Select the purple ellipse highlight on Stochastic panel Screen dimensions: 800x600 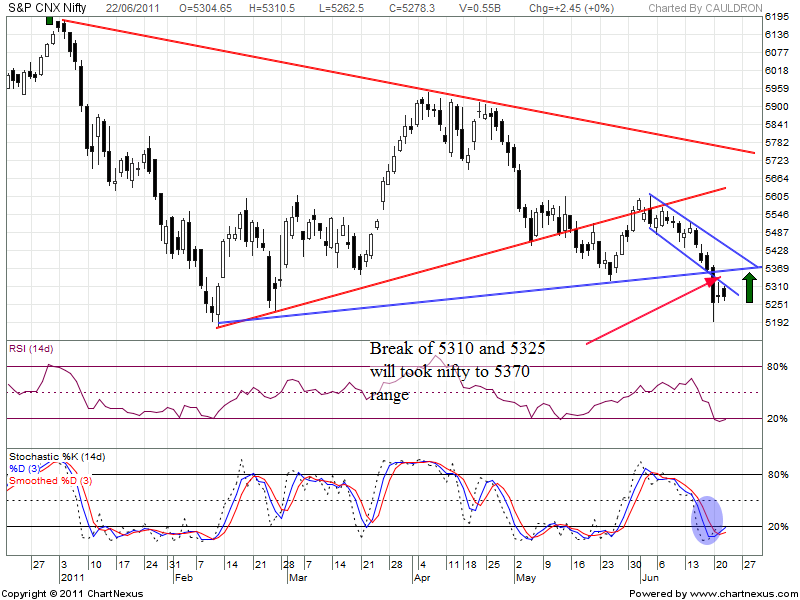pyautogui.click(x=708, y=520)
